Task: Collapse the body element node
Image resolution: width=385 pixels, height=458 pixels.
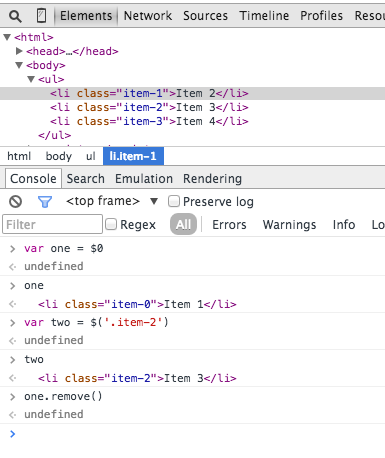Action: [19, 65]
